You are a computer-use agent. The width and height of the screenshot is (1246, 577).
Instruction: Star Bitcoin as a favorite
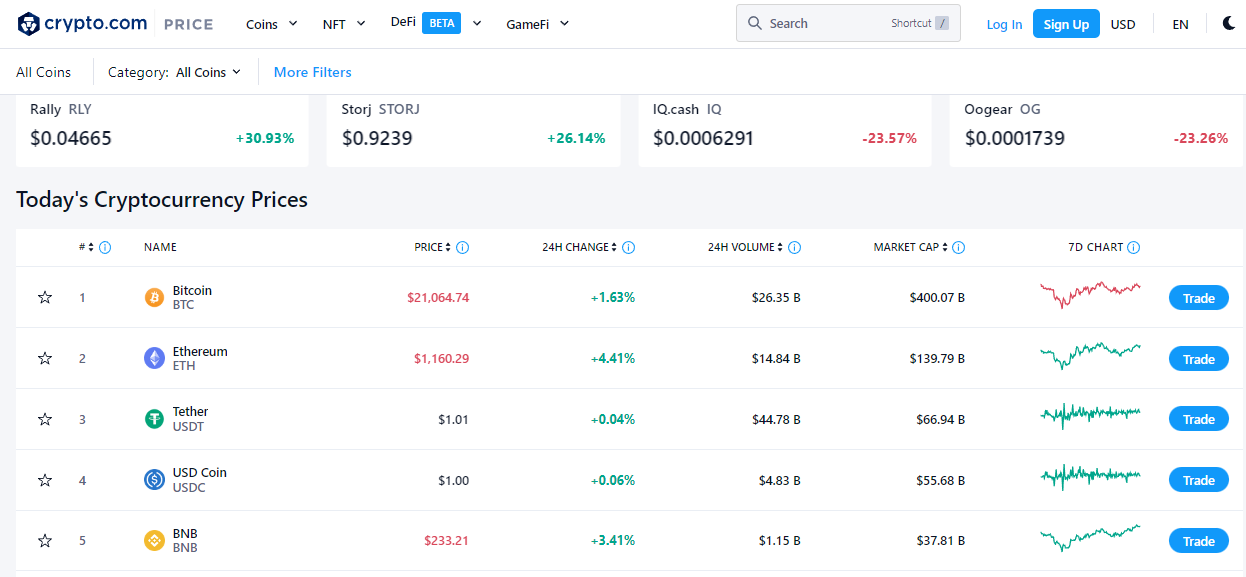[x=44, y=297]
